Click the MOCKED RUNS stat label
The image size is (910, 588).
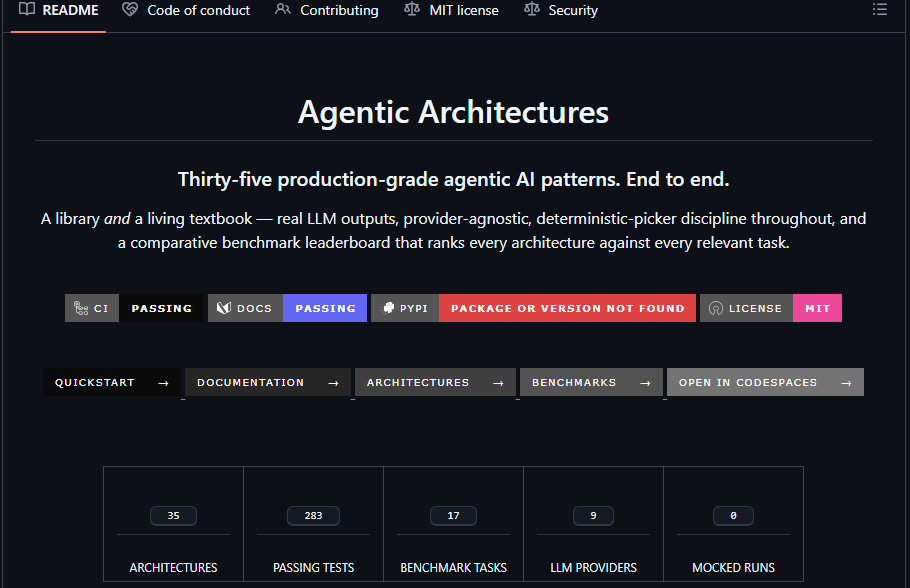click(734, 568)
